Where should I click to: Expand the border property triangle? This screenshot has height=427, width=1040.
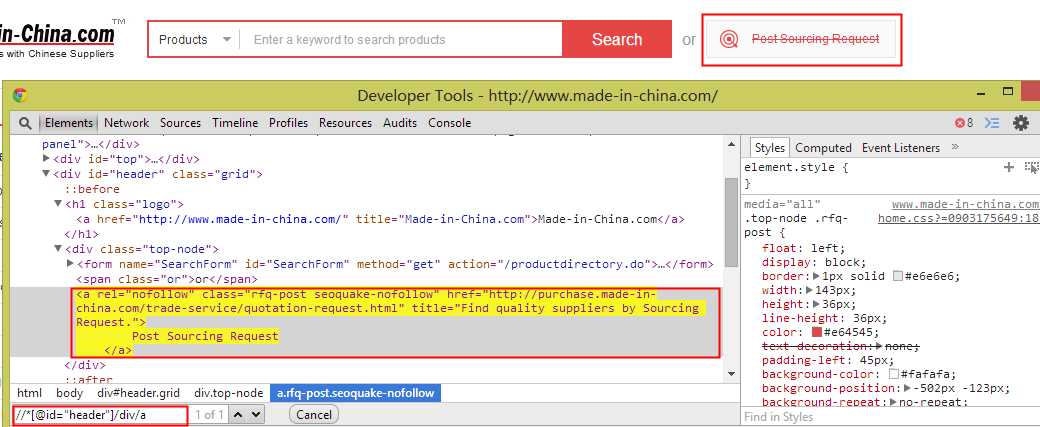point(816,276)
